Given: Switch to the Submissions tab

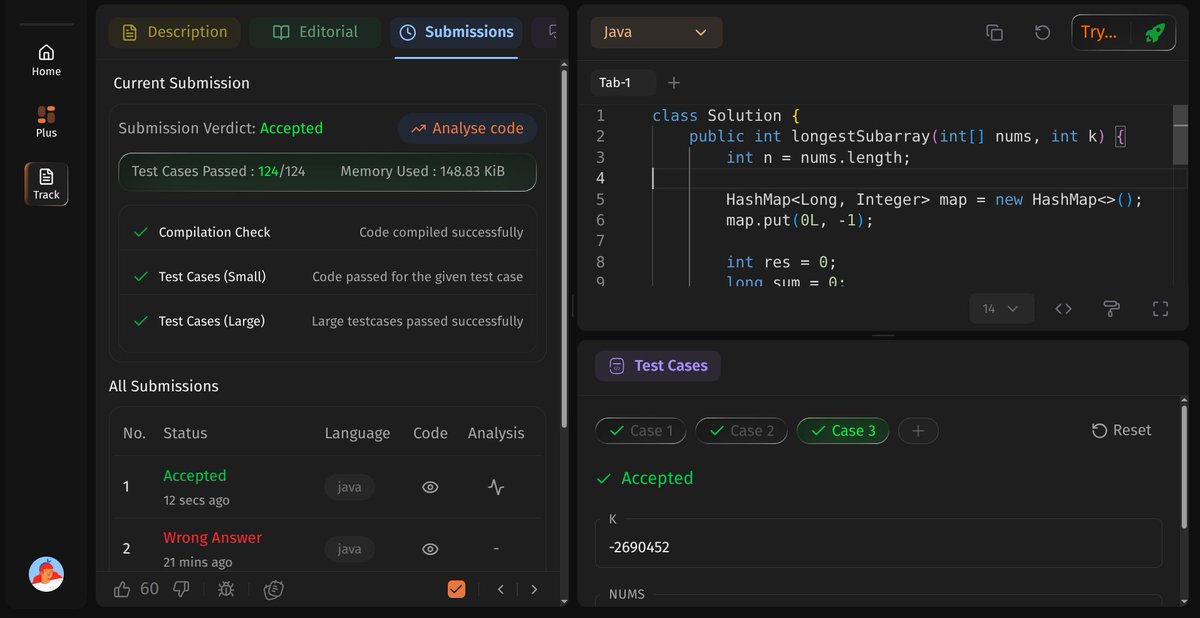Looking at the screenshot, I should click(x=456, y=32).
